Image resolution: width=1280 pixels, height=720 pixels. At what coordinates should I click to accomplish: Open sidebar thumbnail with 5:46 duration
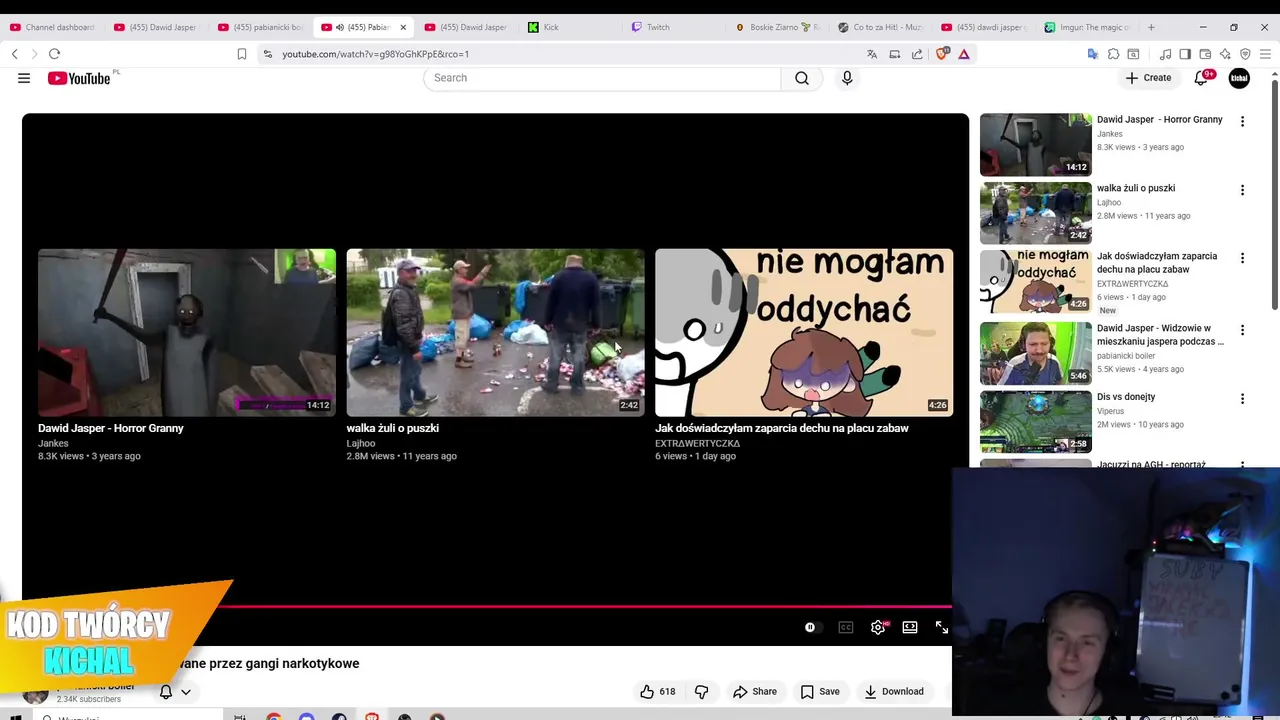point(1036,353)
